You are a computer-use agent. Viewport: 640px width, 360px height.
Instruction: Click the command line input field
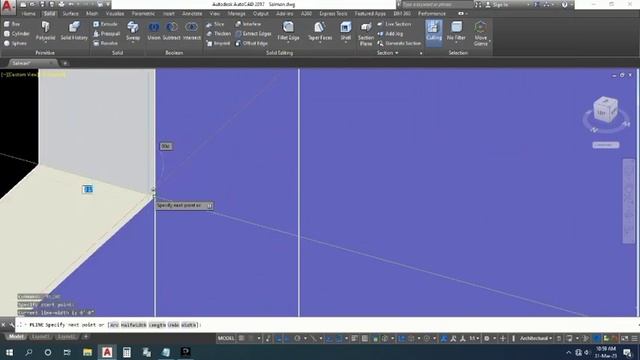327,325
